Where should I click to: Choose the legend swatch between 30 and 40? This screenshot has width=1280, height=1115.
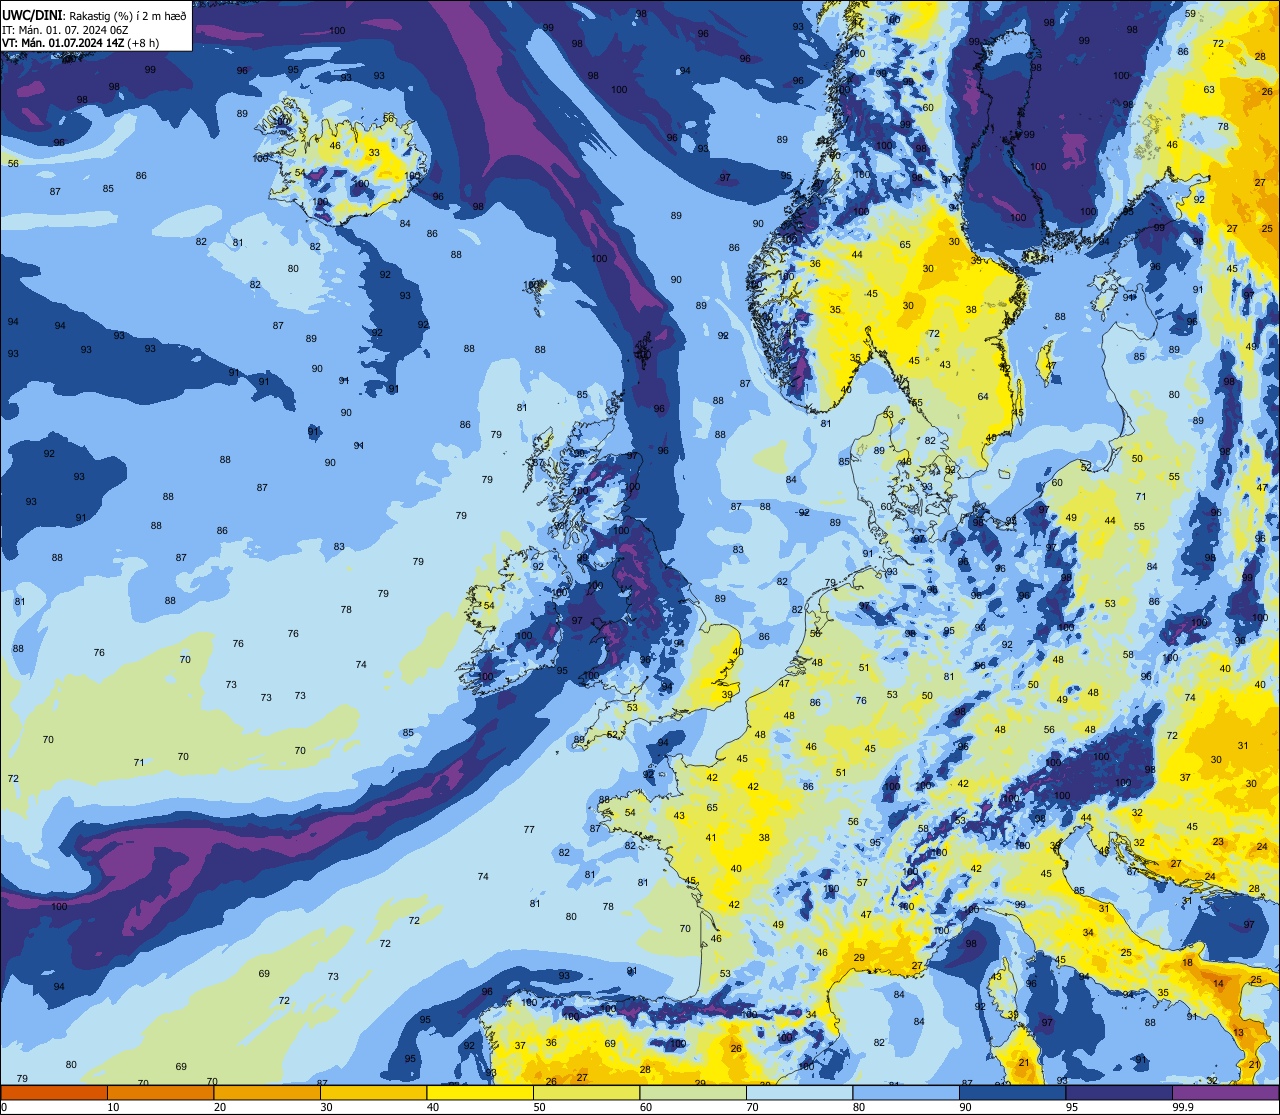[x=373, y=1092]
